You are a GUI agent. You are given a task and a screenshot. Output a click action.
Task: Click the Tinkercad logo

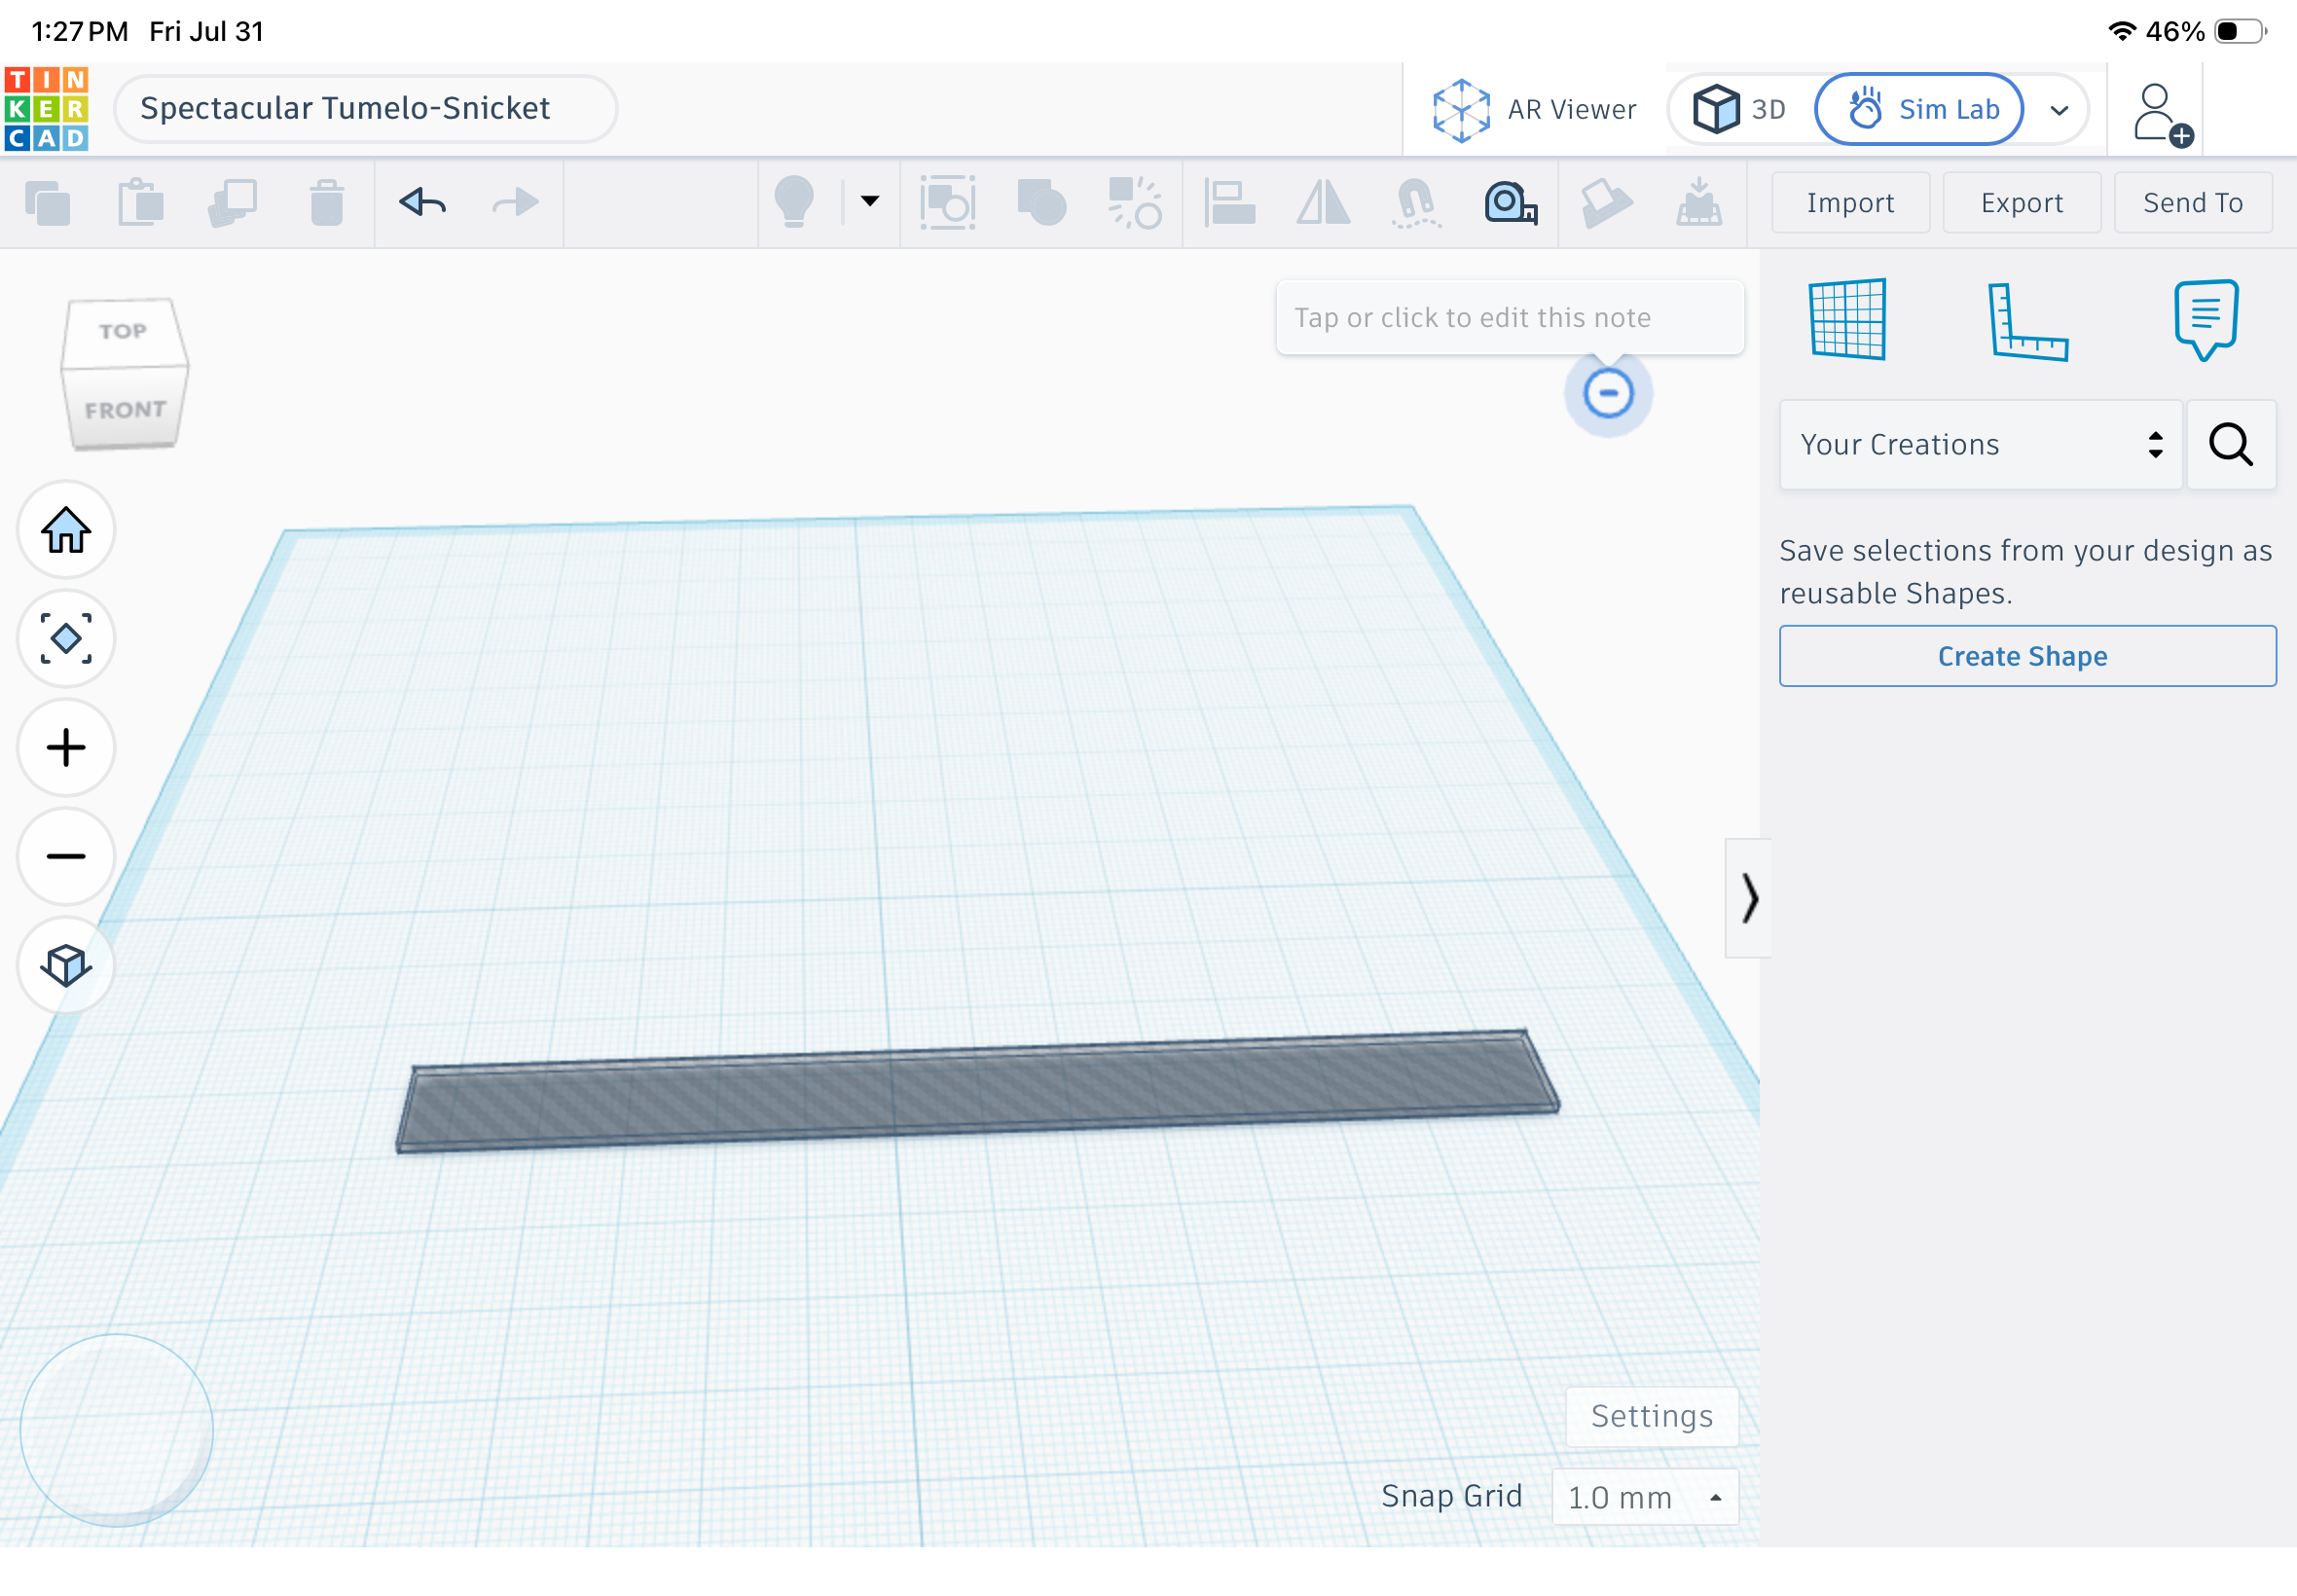coord(46,108)
